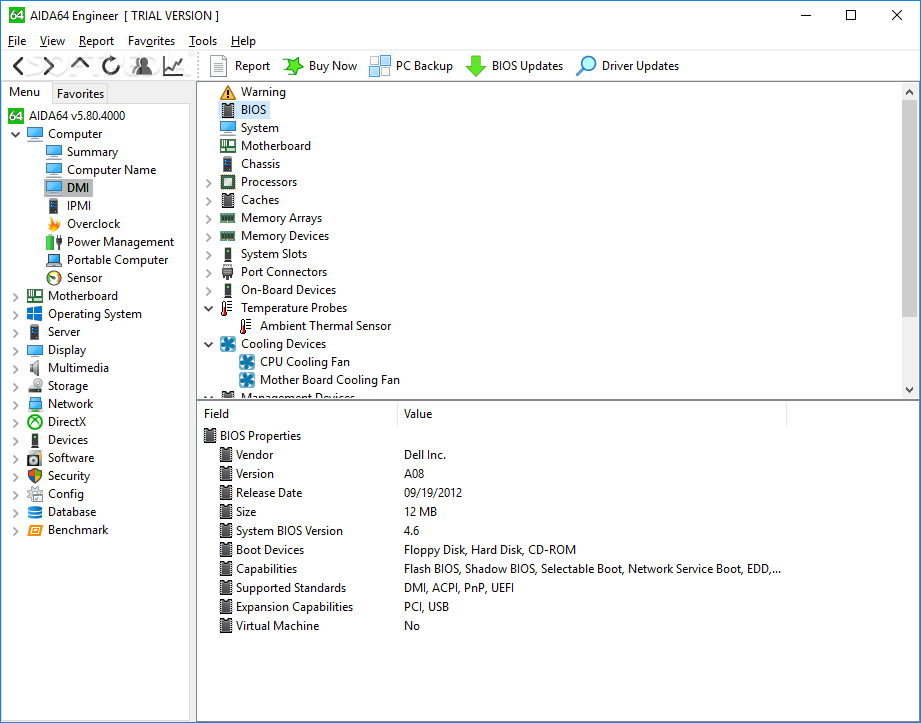Click the Buy Now star icon
The image size is (921, 723).
(x=293, y=66)
